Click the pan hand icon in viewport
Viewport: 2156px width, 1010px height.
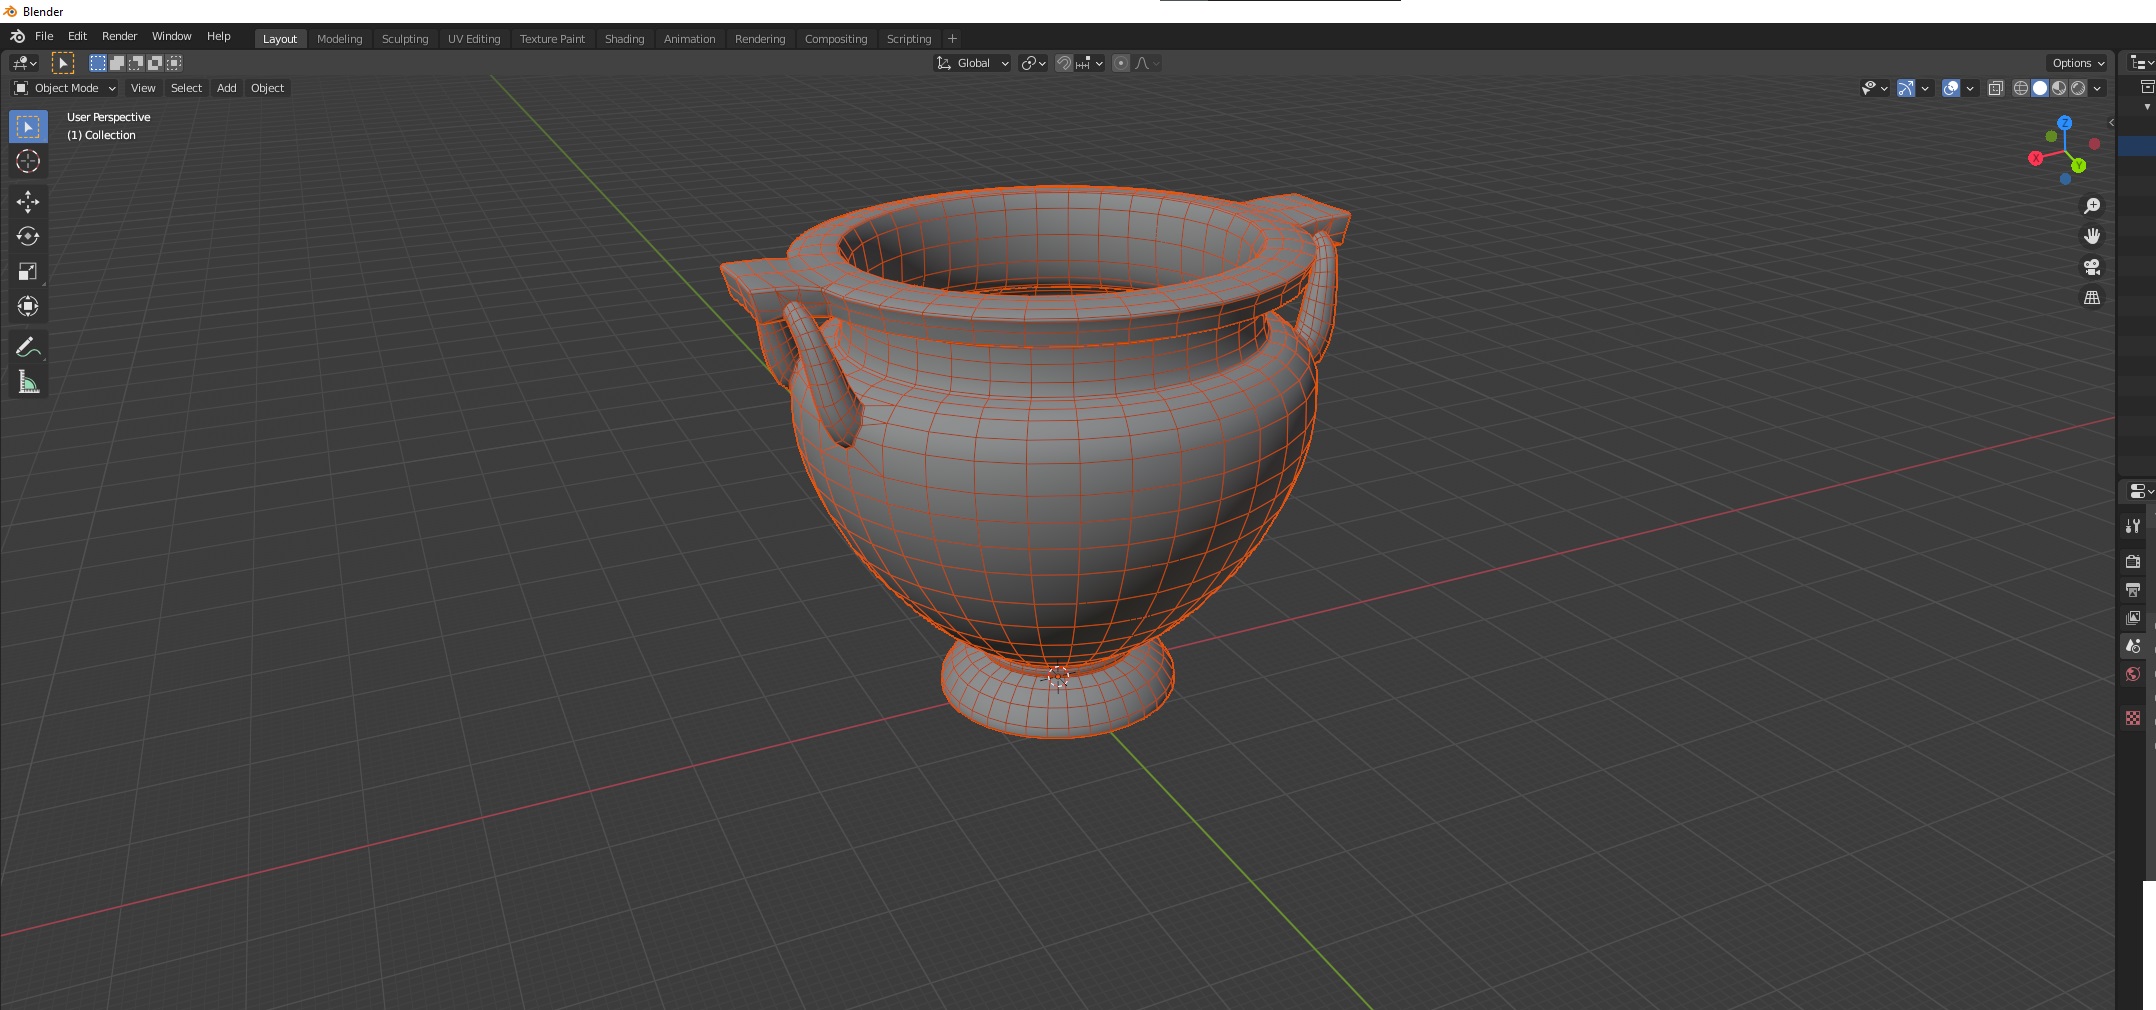pyautogui.click(x=2091, y=237)
